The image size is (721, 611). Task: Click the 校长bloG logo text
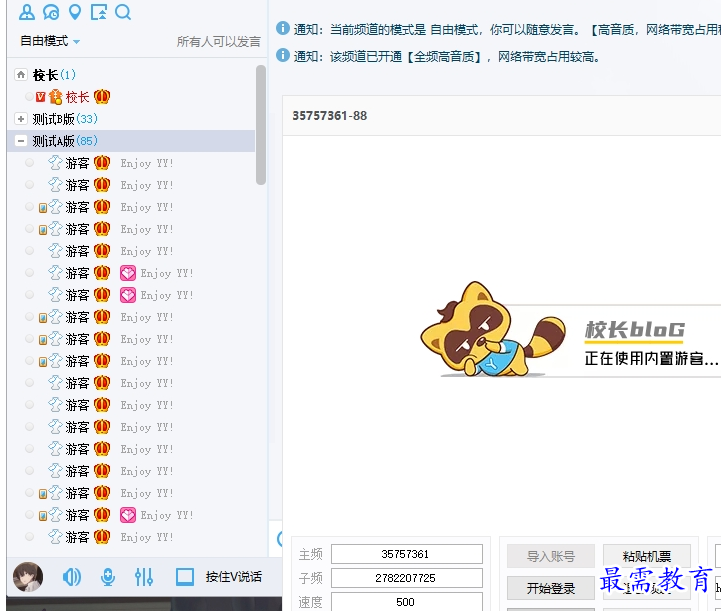point(635,330)
